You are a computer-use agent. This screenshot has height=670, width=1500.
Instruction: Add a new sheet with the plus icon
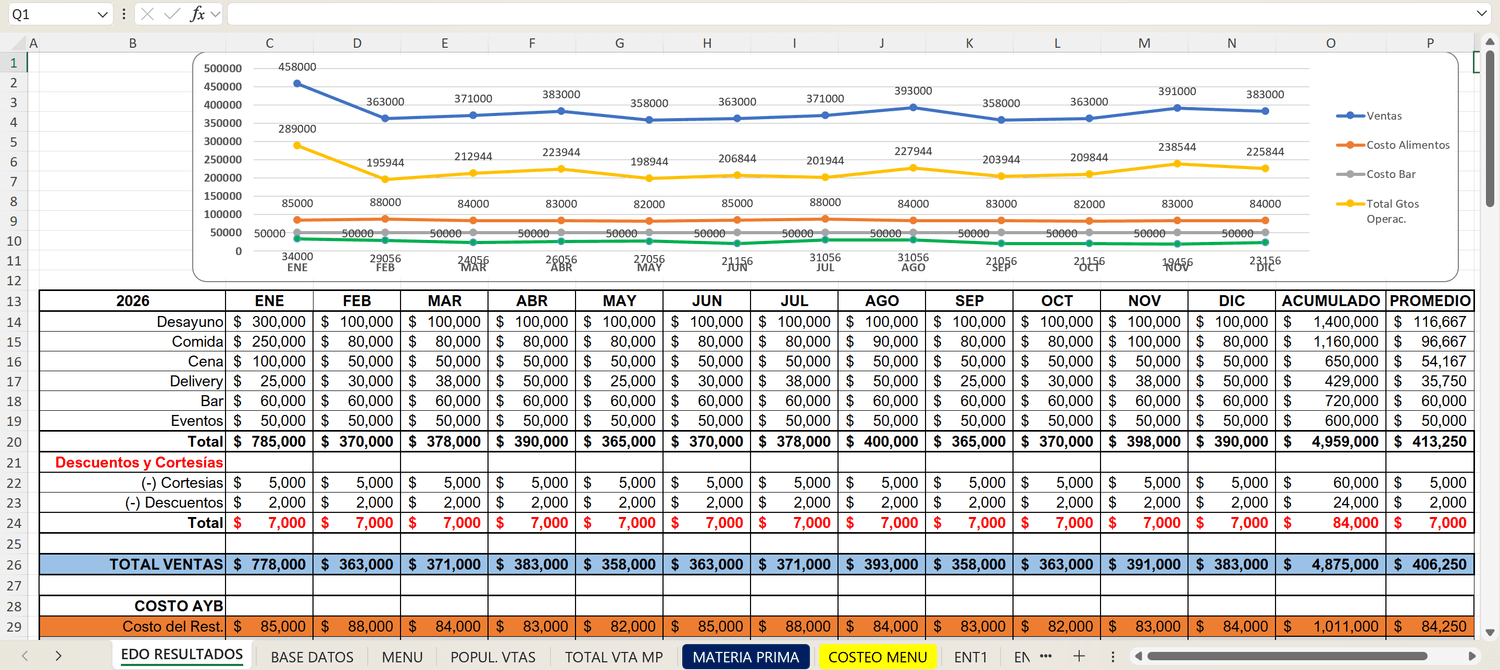1078,656
